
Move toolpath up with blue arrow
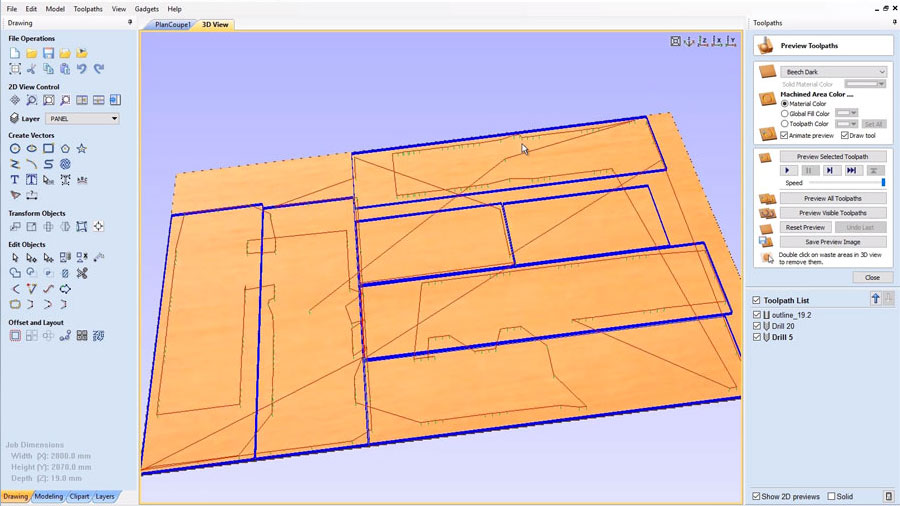tap(876, 299)
